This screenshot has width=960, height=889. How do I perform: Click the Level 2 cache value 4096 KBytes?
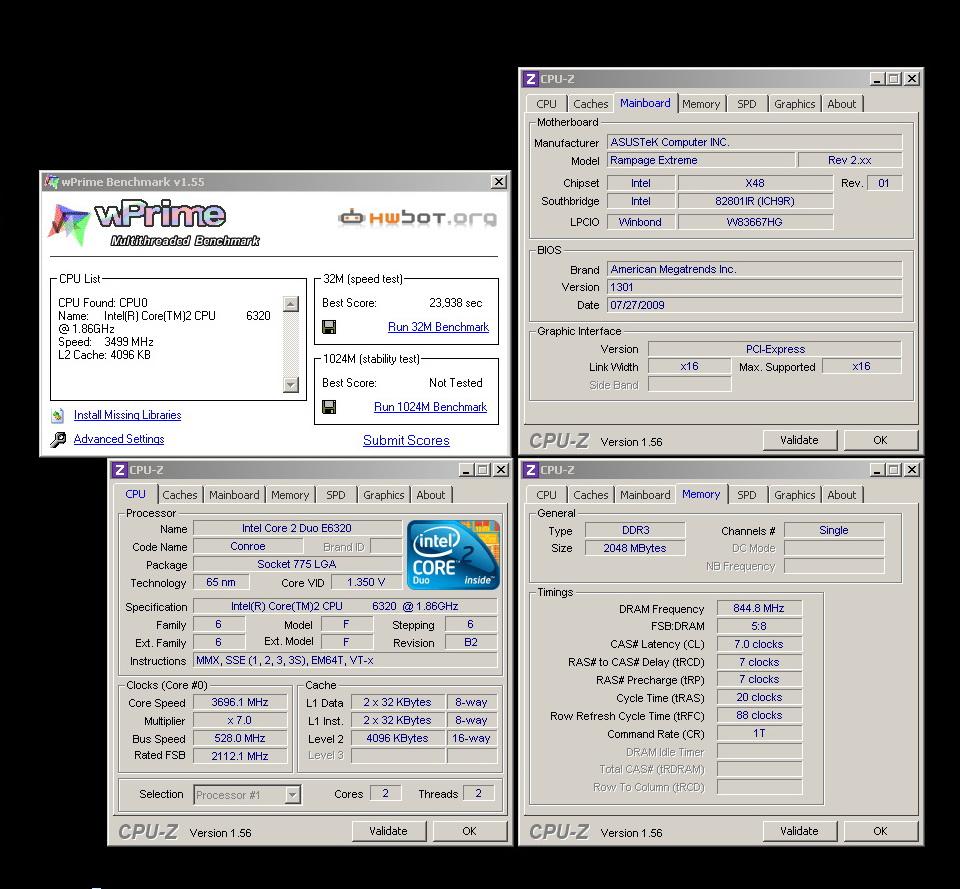[397, 738]
